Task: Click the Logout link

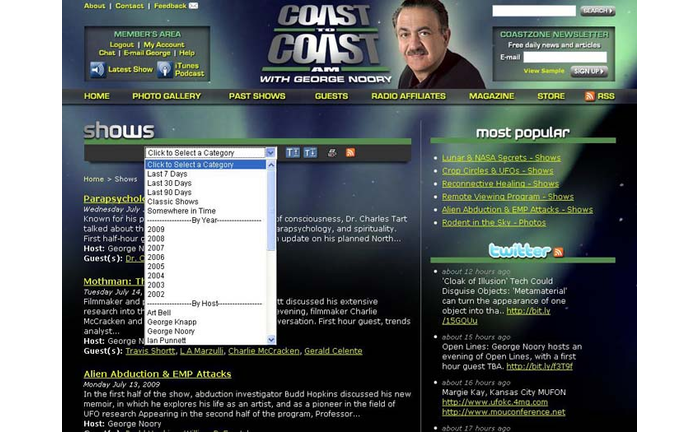Action: pyautogui.click(x=122, y=45)
